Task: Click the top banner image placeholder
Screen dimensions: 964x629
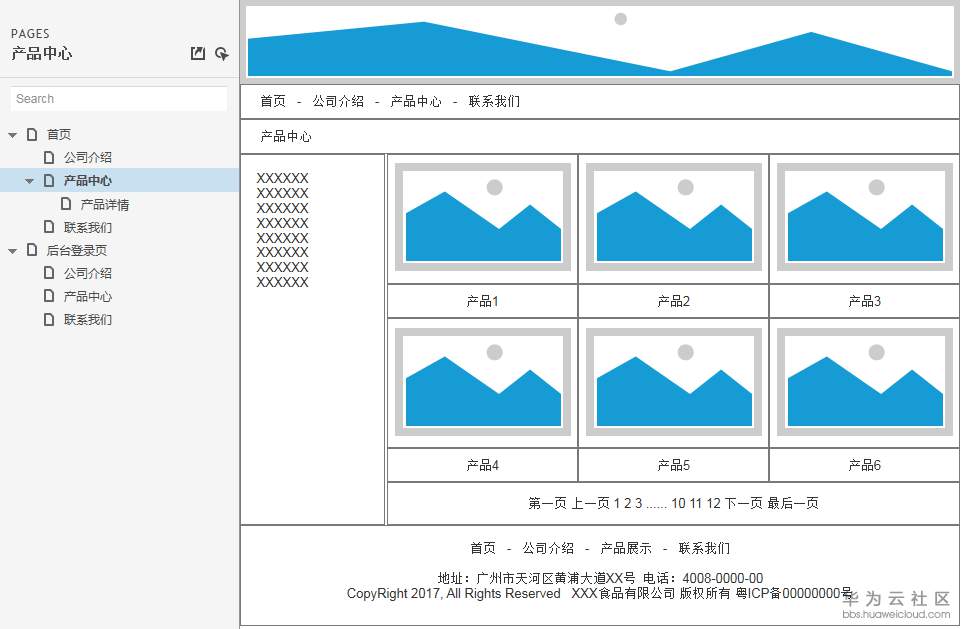Action: point(599,41)
